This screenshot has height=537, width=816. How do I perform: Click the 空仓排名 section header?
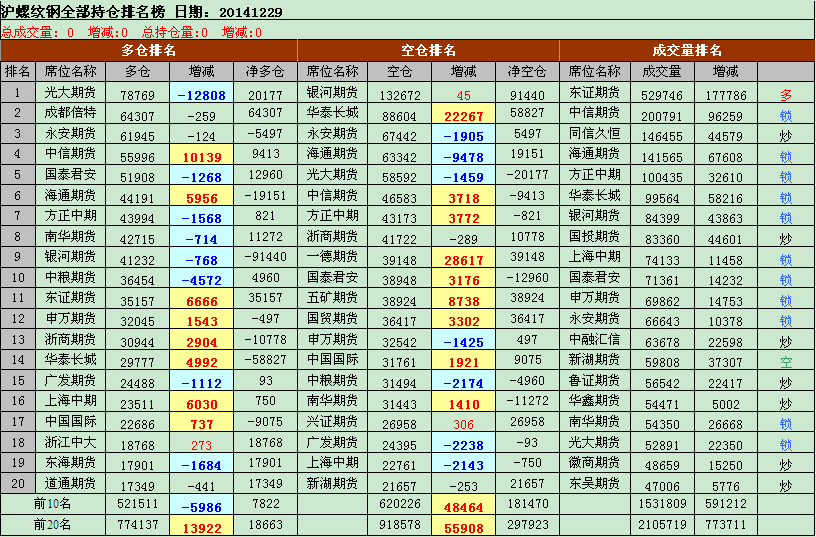428,50
